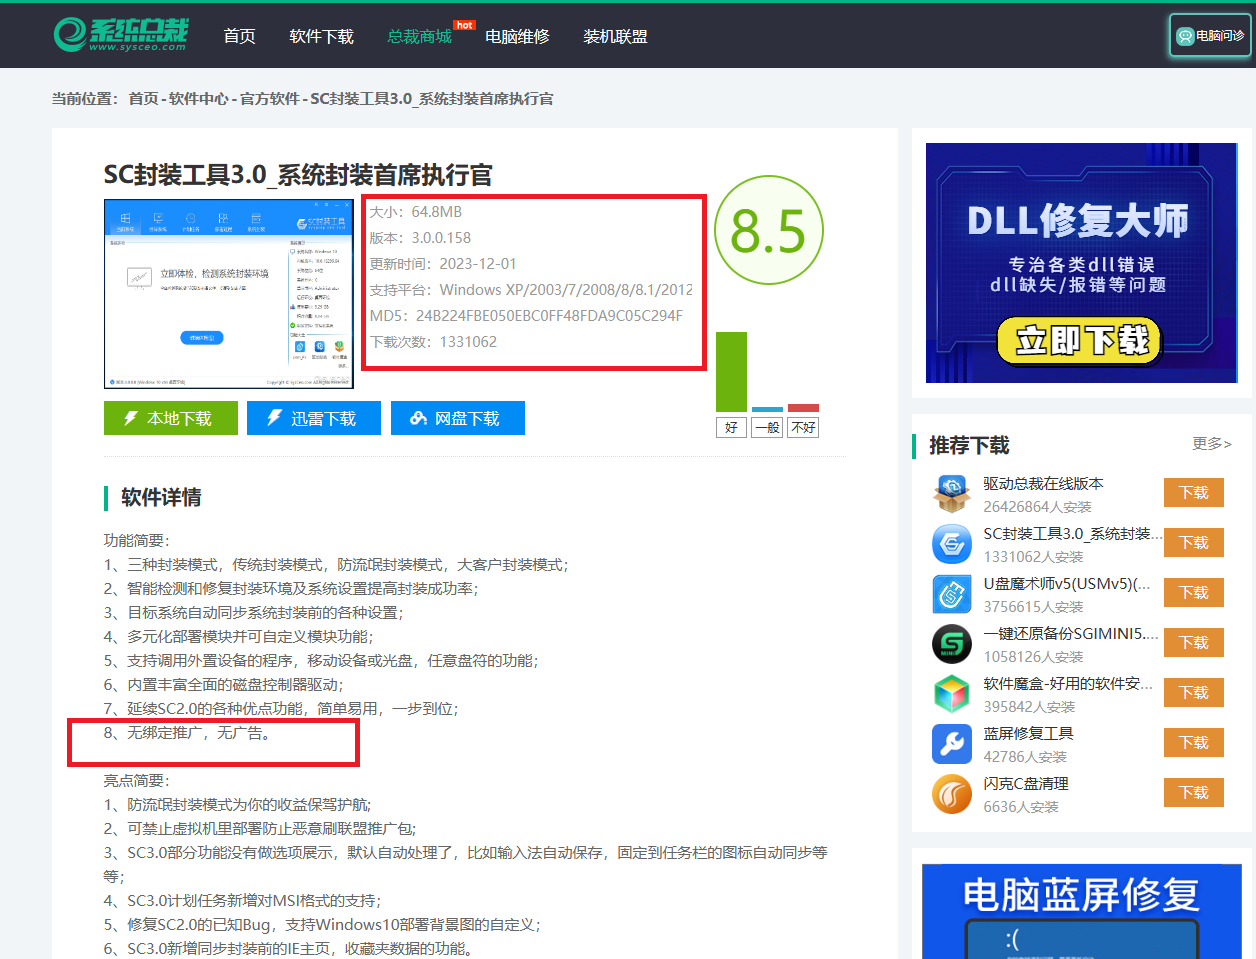Click 下载 next to 蓝屏修复工具
Image resolution: width=1256 pixels, height=959 pixels.
1194,742
